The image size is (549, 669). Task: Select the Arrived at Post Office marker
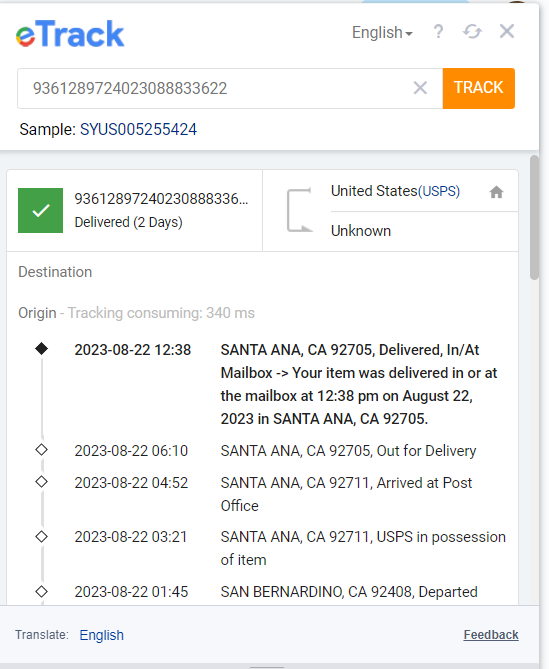(x=41, y=482)
